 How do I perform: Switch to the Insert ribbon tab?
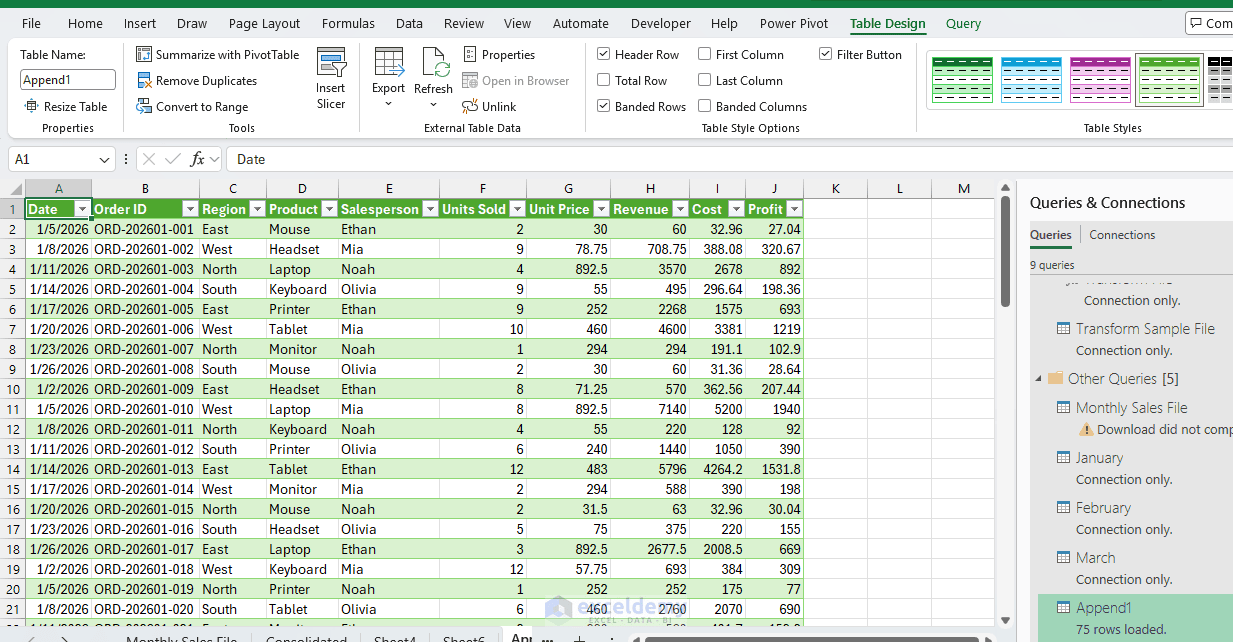140,24
